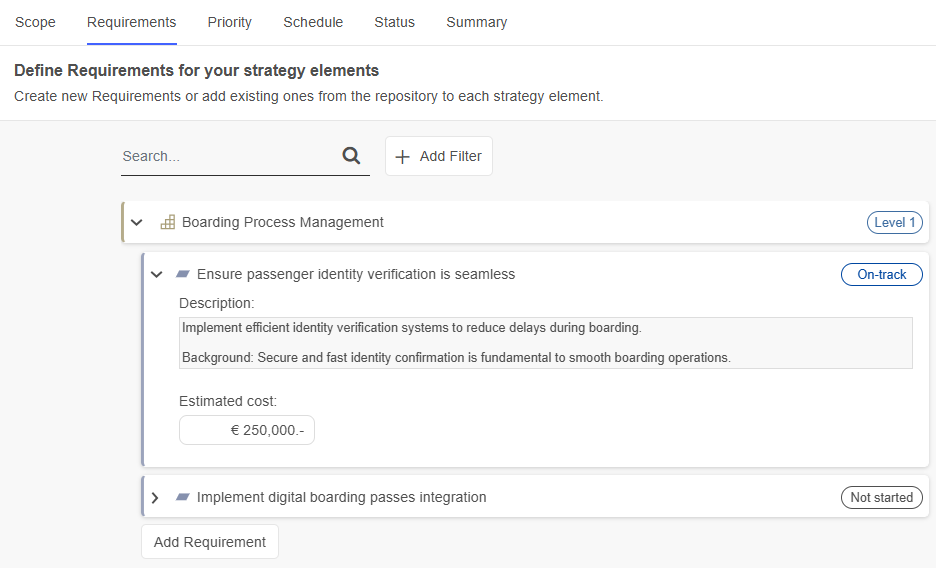Select the Status tab

[394, 22]
